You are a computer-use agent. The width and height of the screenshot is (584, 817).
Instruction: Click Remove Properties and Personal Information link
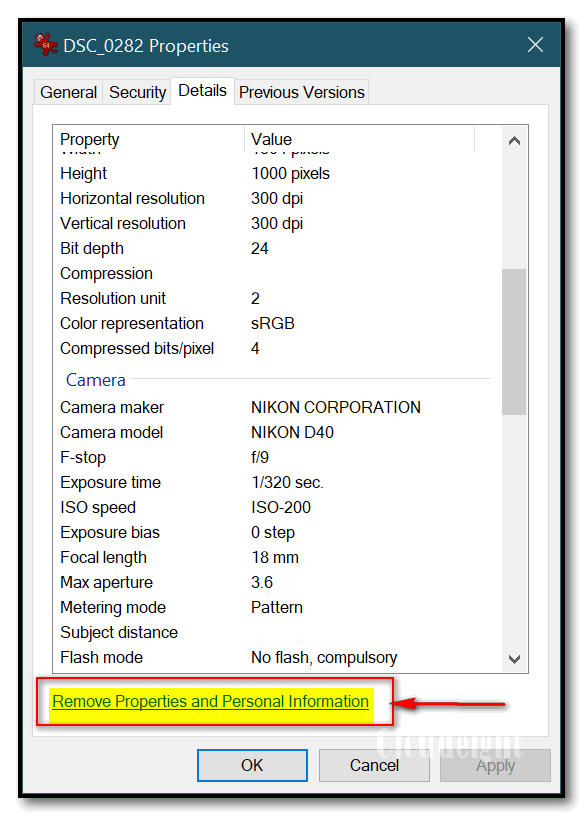pyautogui.click(x=210, y=701)
